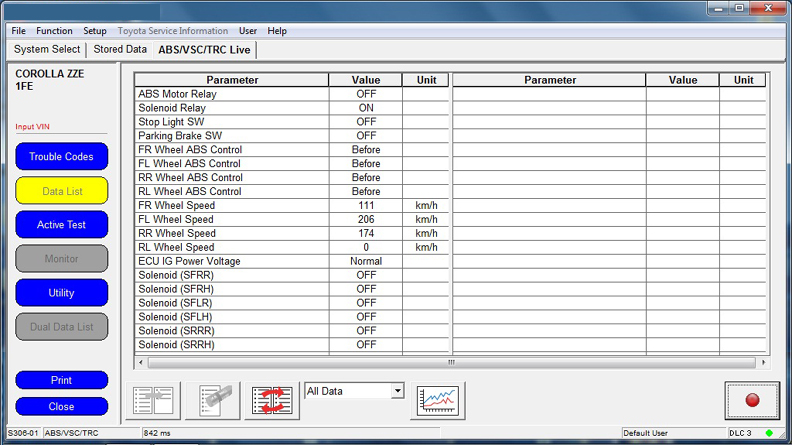Select the Solenoid (SFLR) row

coord(292,303)
